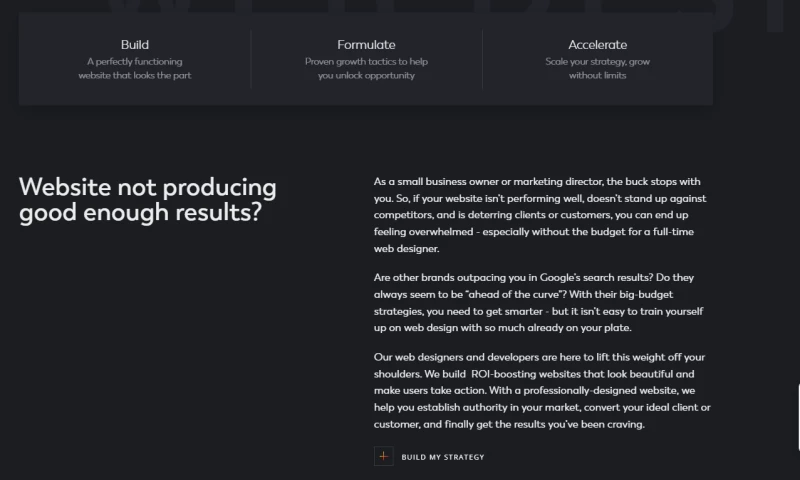
Task: Click the paragraph starting "As a small business owner"
Action: (540, 215)
